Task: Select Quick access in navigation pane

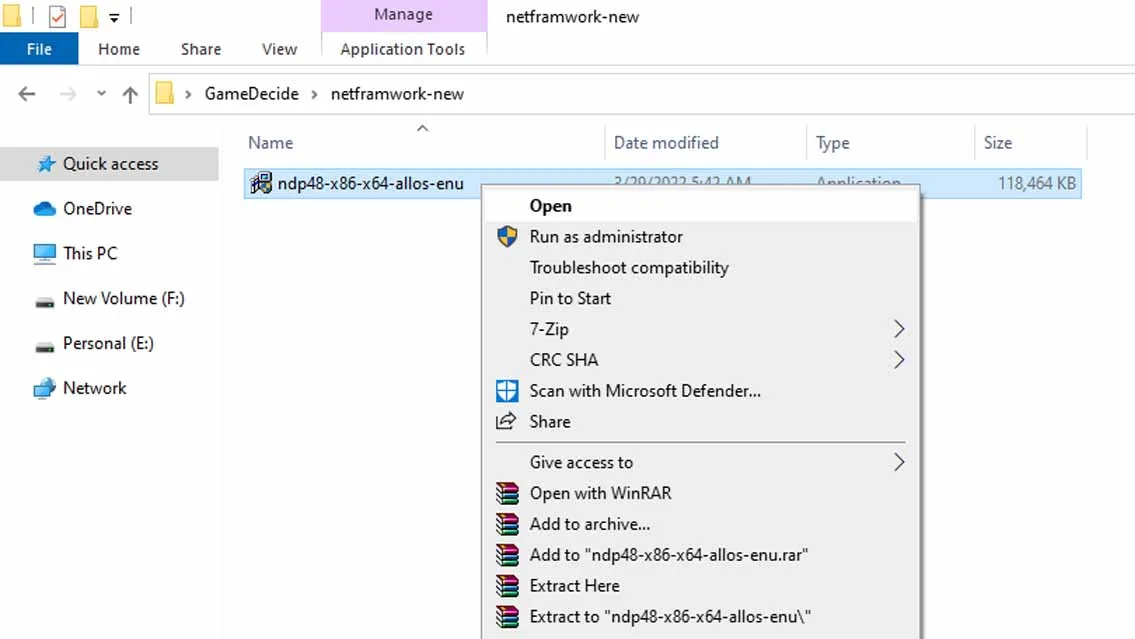Action: click(109, 164)
